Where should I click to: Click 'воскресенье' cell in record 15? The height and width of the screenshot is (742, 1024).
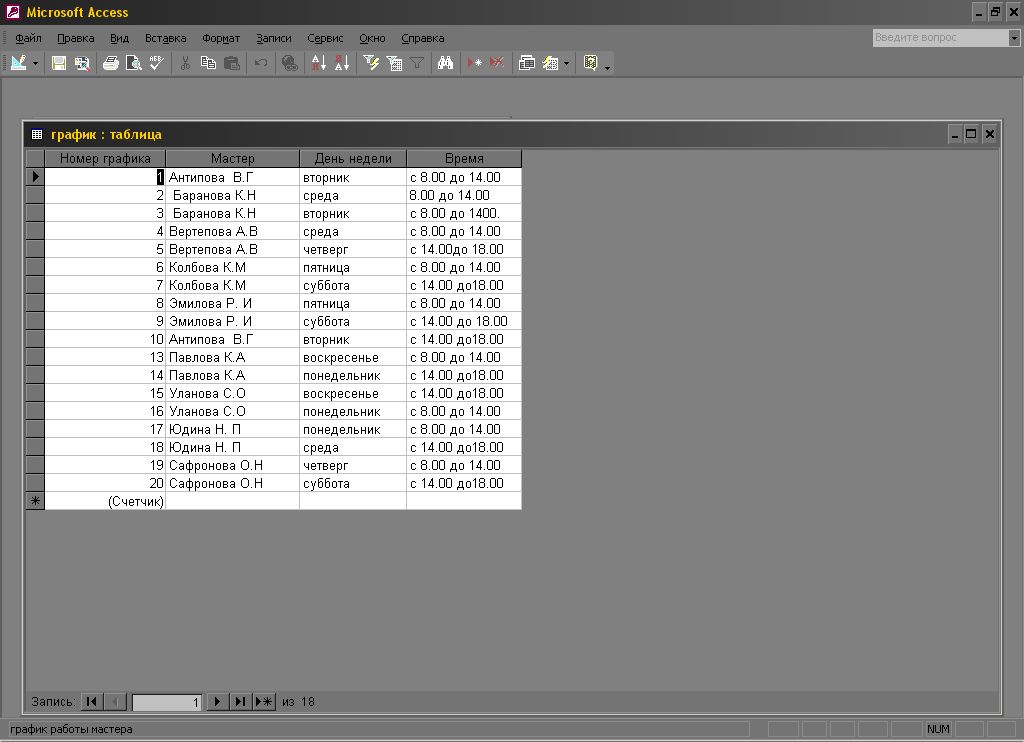[353, 393]
